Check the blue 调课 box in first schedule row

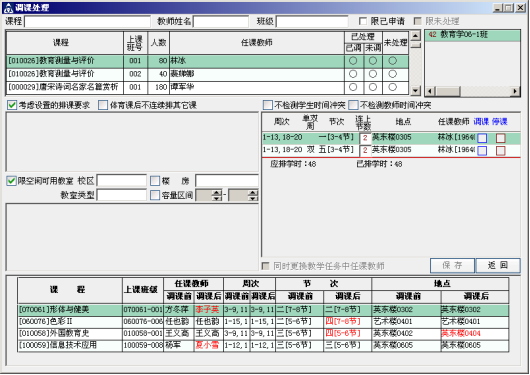(x=482, y=138)
